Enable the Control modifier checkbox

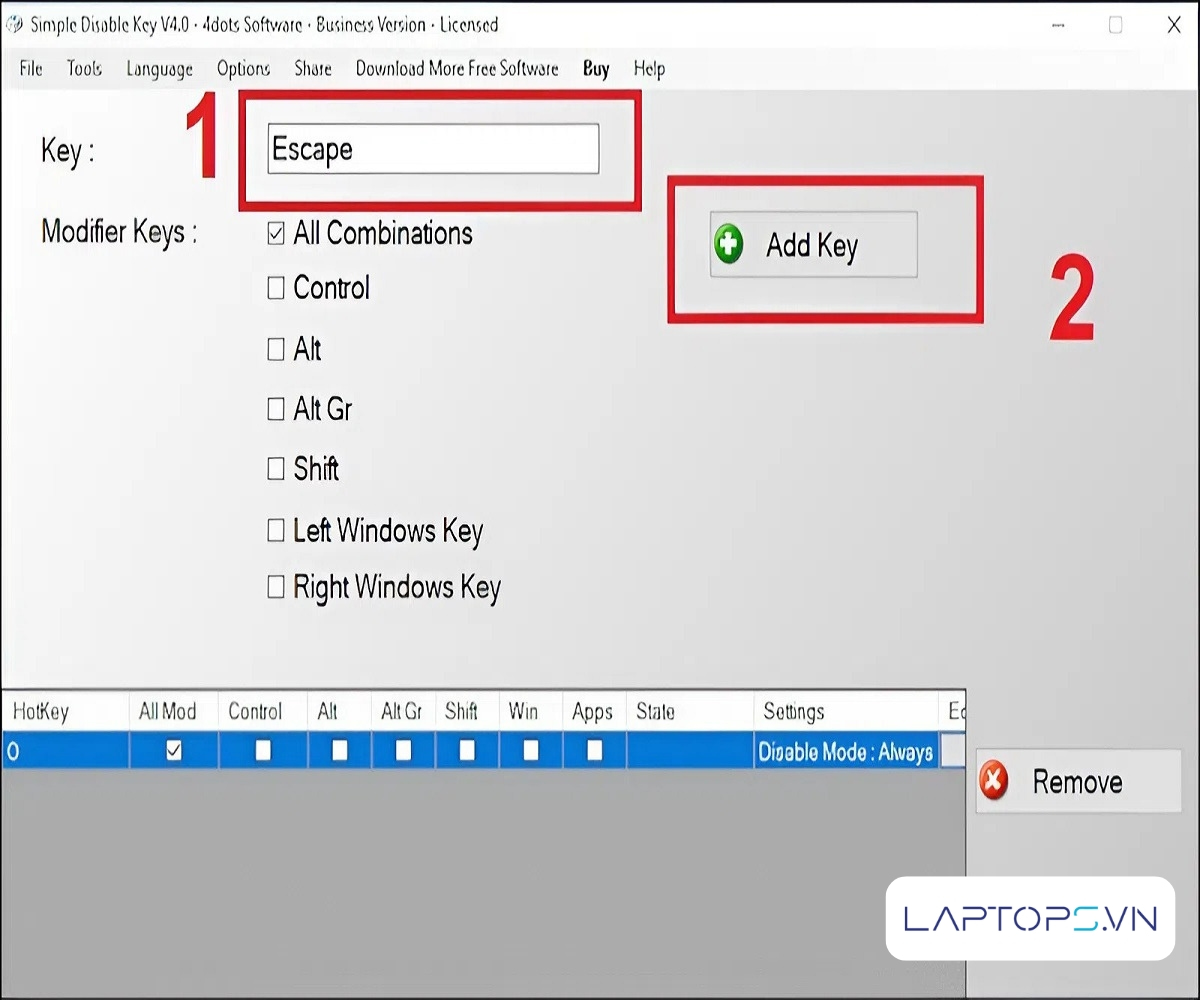coord(276,289)
